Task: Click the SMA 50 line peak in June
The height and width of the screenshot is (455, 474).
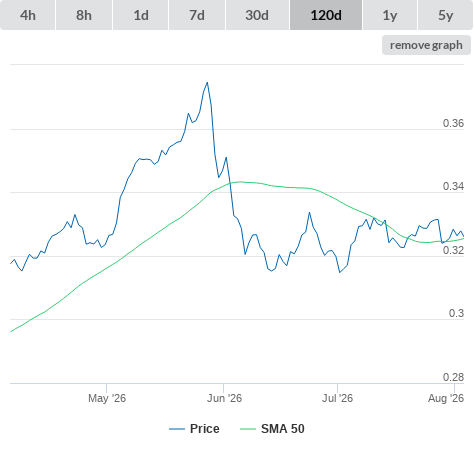Action: [x=240, y=182]
